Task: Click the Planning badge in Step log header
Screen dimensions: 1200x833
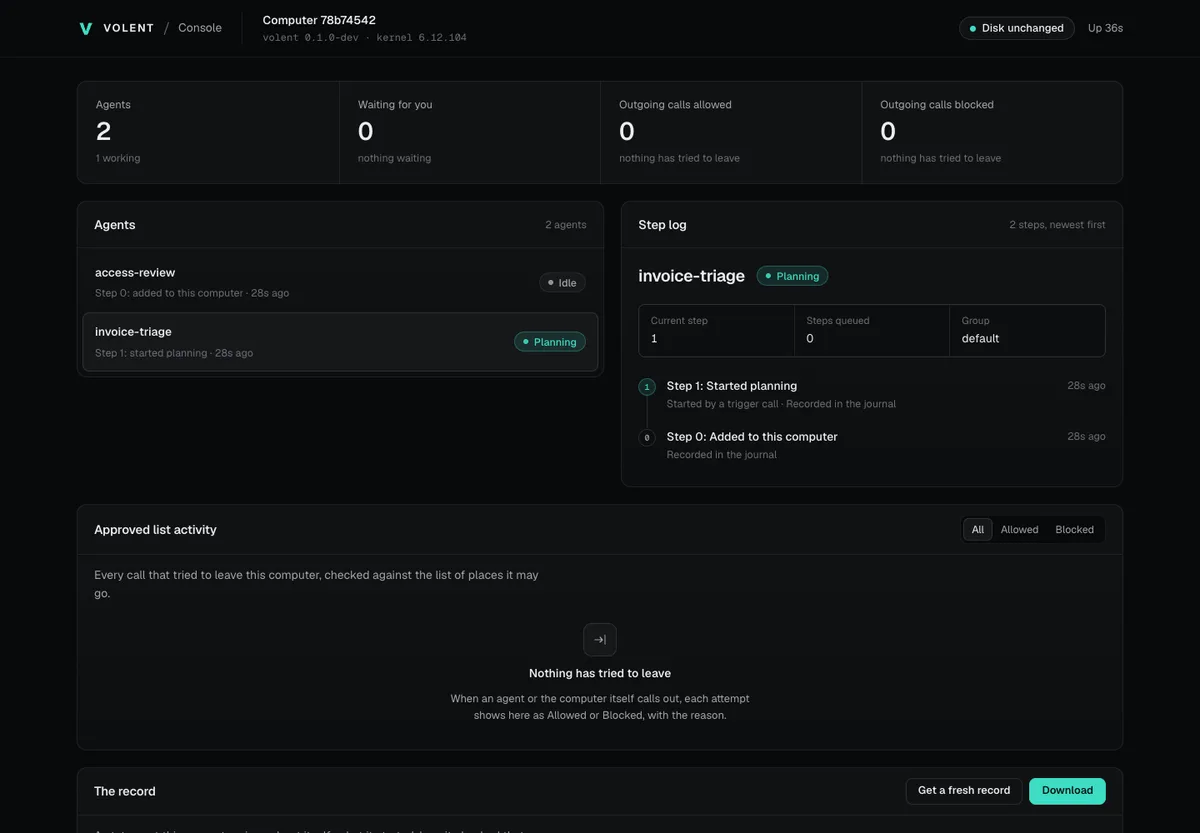Action: (x=792, y=276)
